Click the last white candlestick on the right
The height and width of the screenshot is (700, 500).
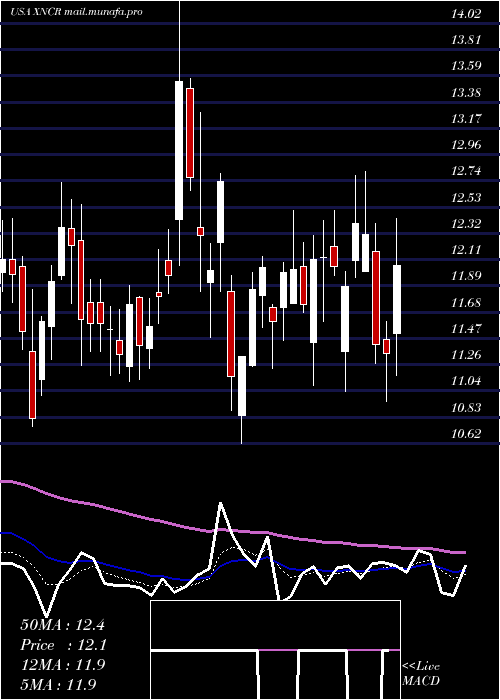(x=397, y=300)
